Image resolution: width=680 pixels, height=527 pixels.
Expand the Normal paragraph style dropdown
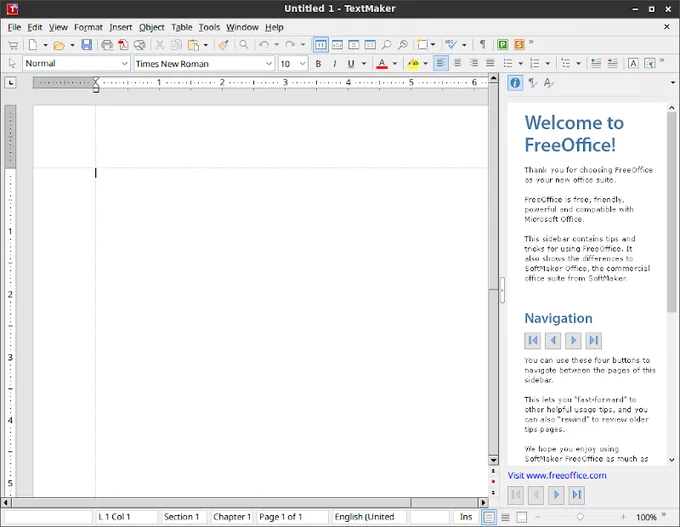[124, 64]
